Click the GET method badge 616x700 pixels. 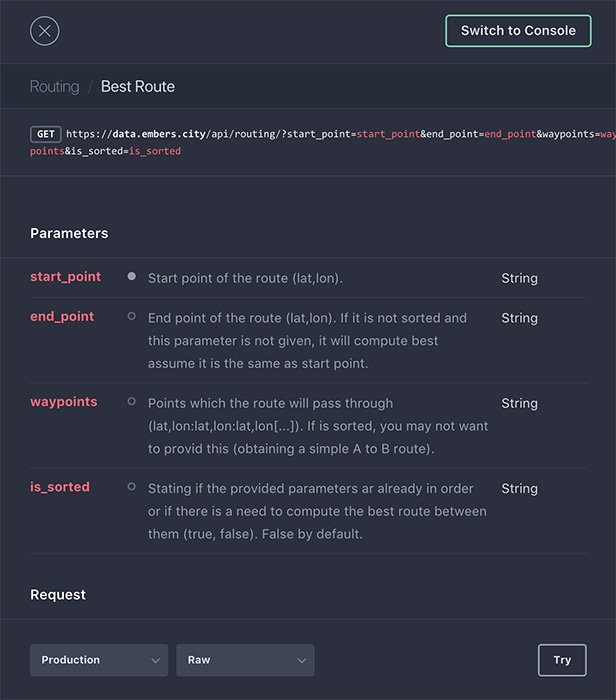point(46,134)
